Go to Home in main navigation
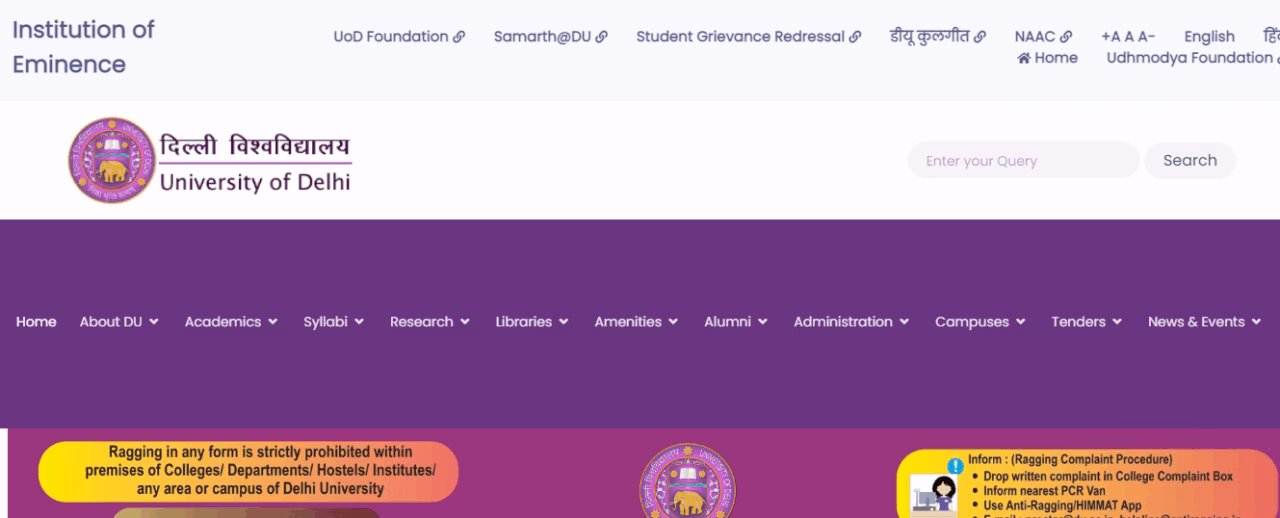The image size is (1280, 518). [x=36, y=322]
